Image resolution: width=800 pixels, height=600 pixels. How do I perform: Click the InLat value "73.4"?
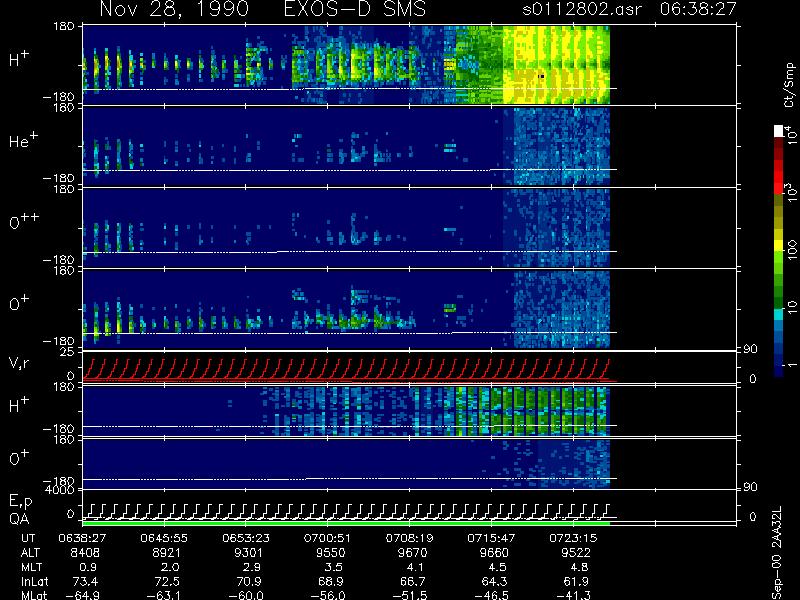[x=85, y=582]
